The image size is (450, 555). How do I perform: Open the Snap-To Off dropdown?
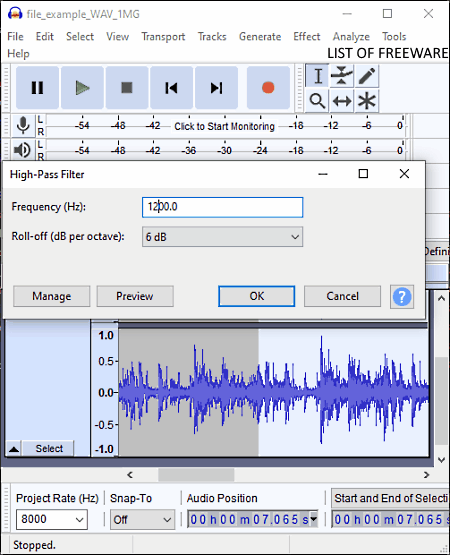[142, 519]
